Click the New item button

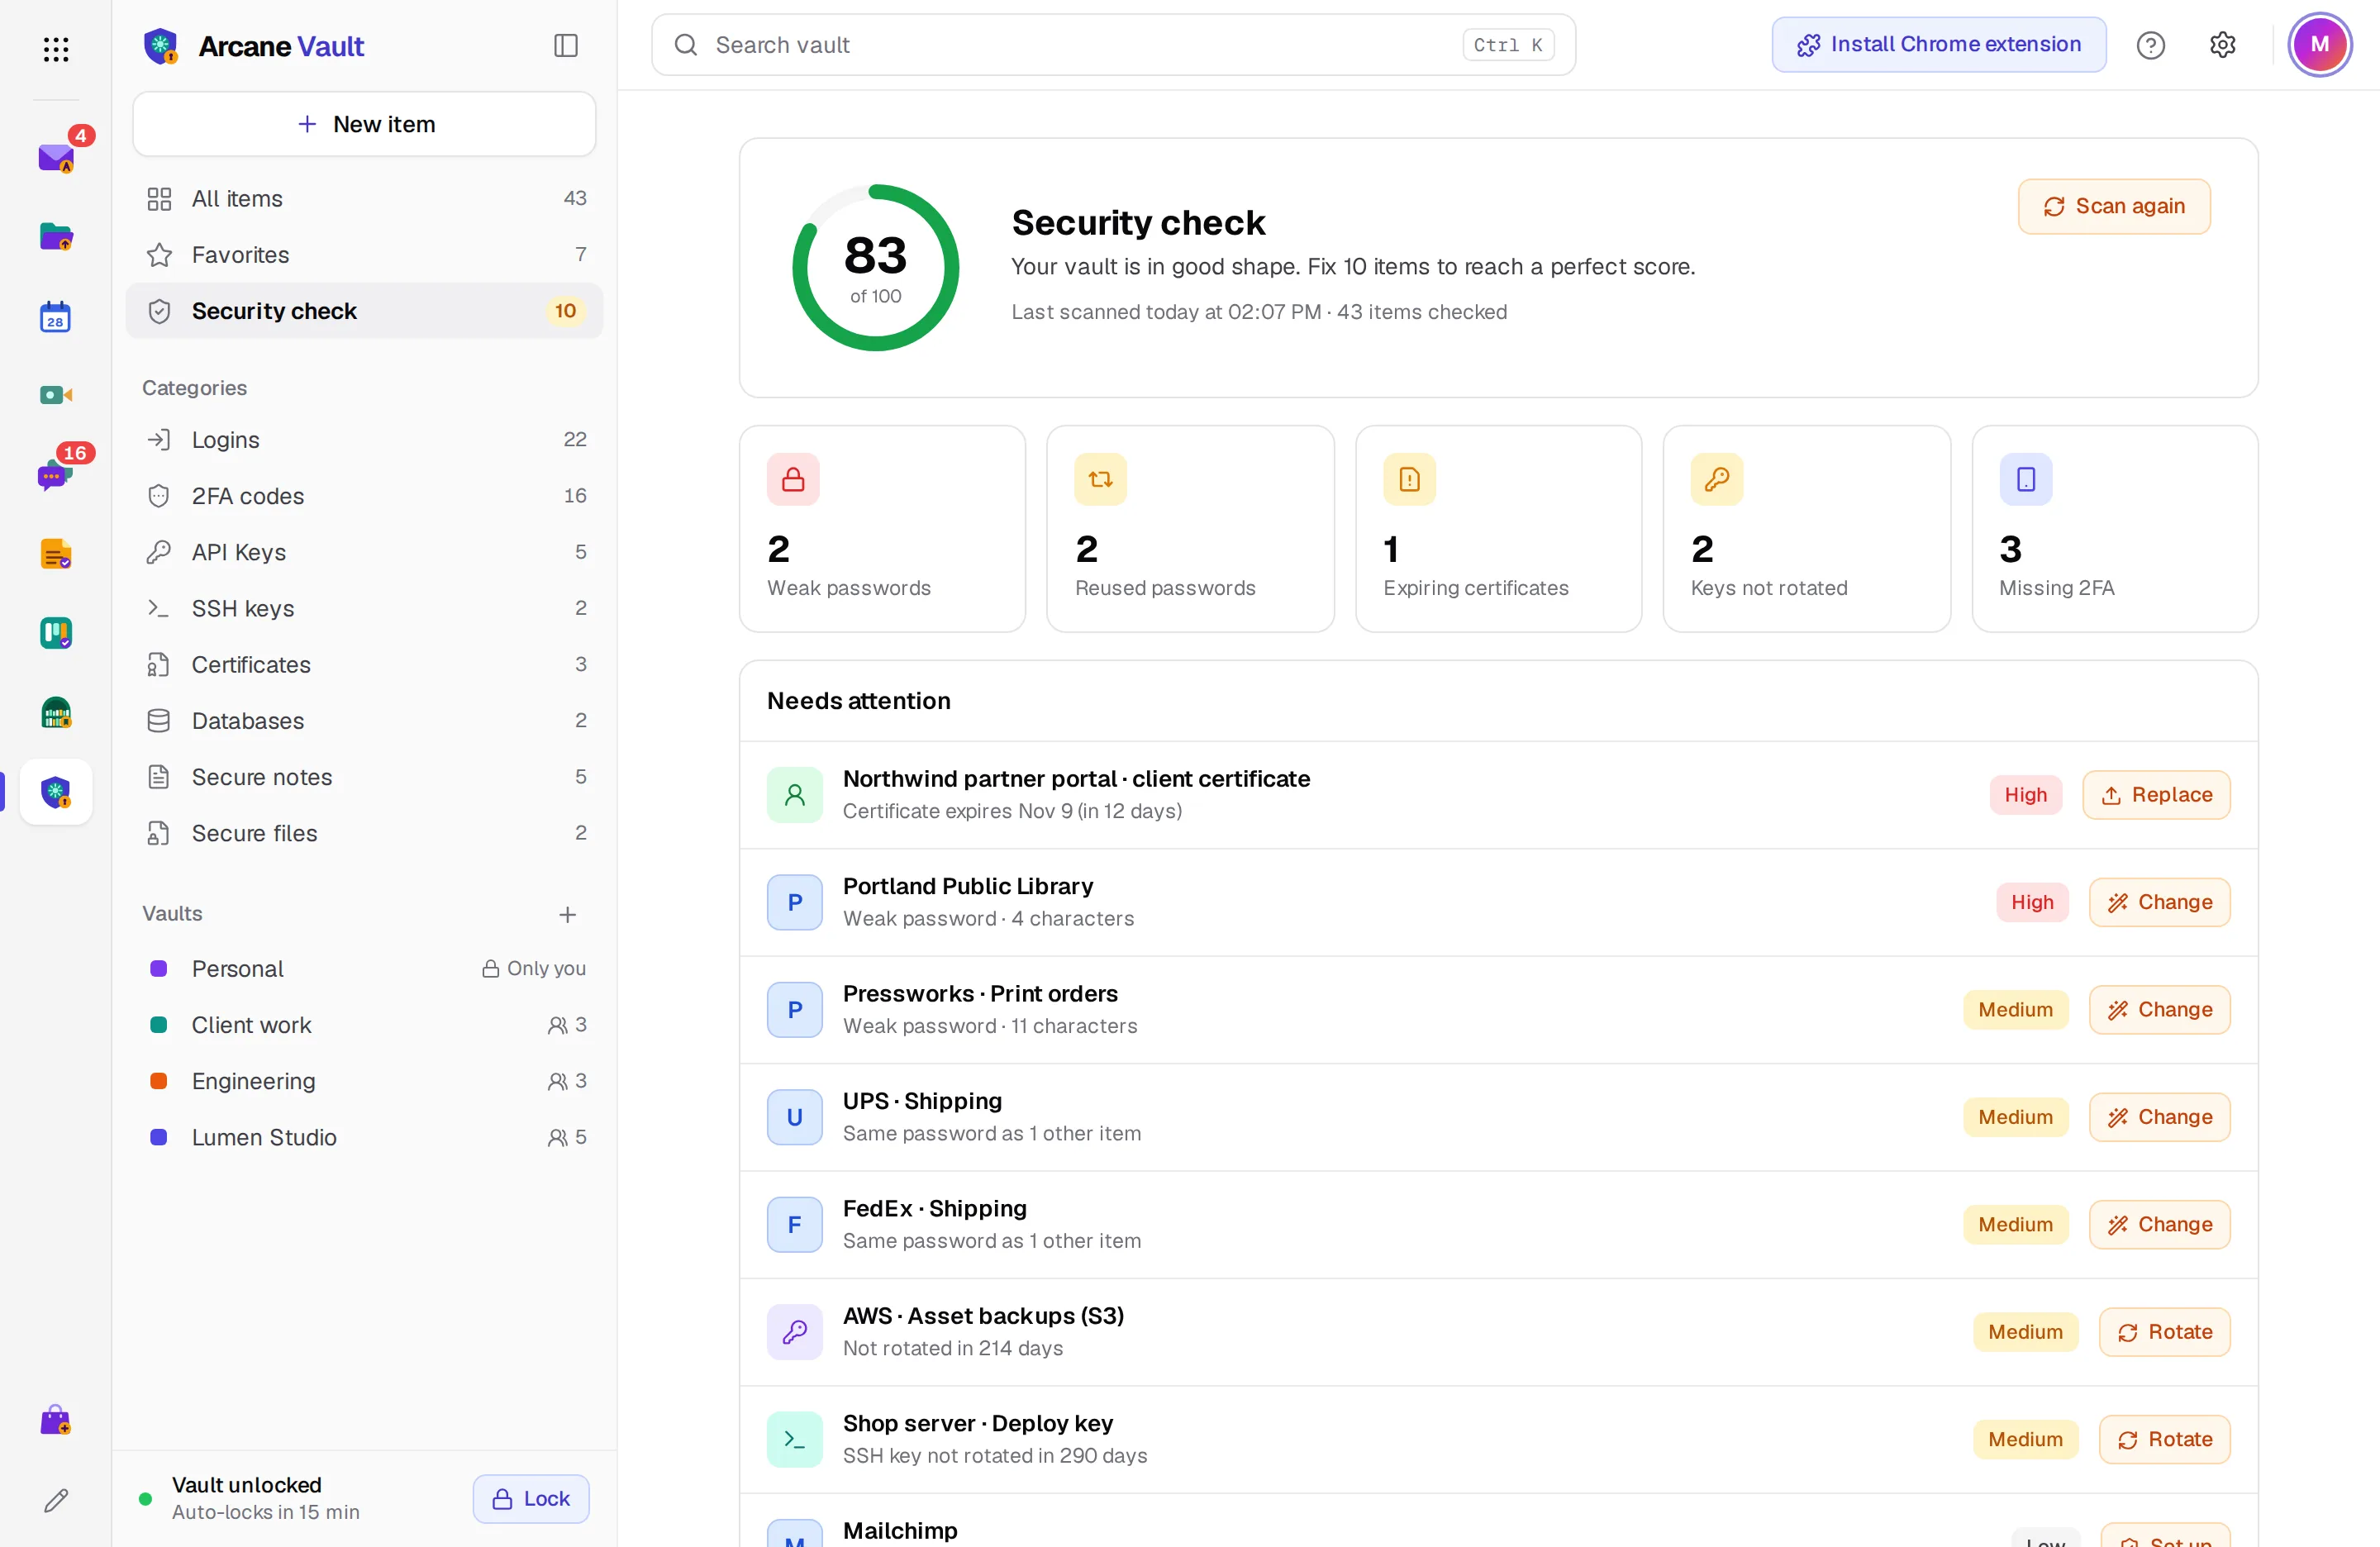tap(365, 124)
